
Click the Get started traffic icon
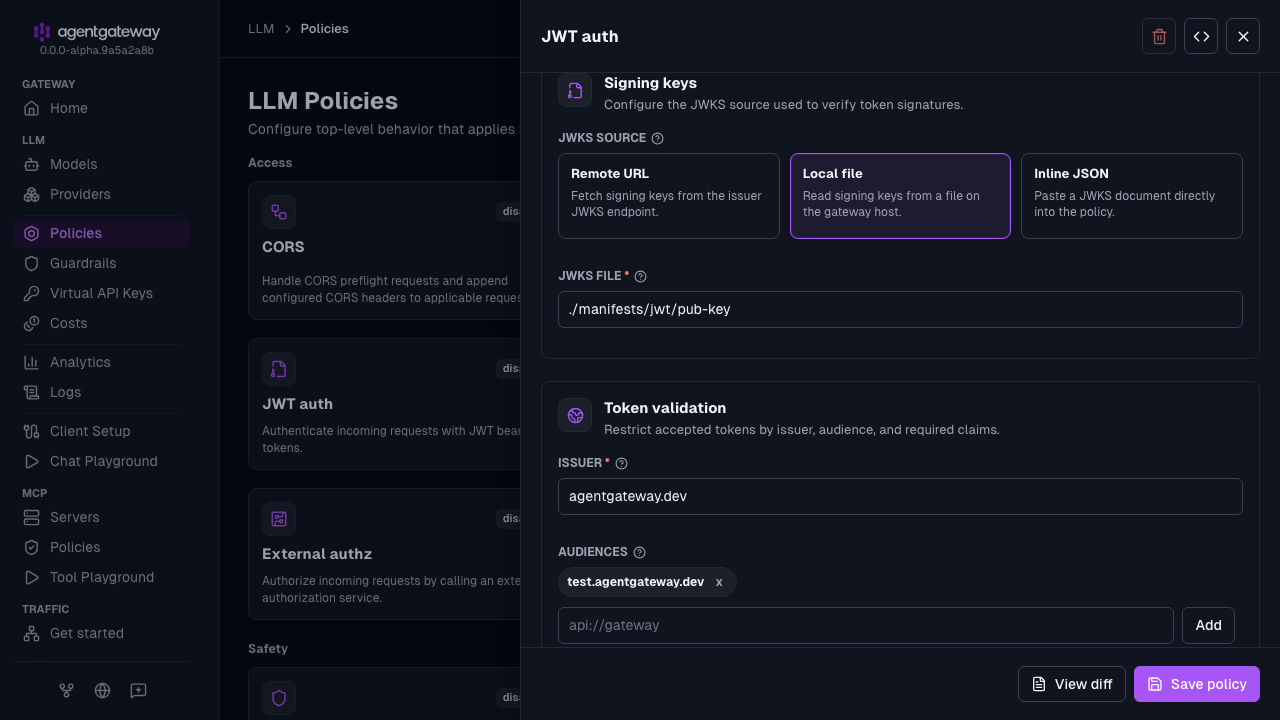click(31, 633)
